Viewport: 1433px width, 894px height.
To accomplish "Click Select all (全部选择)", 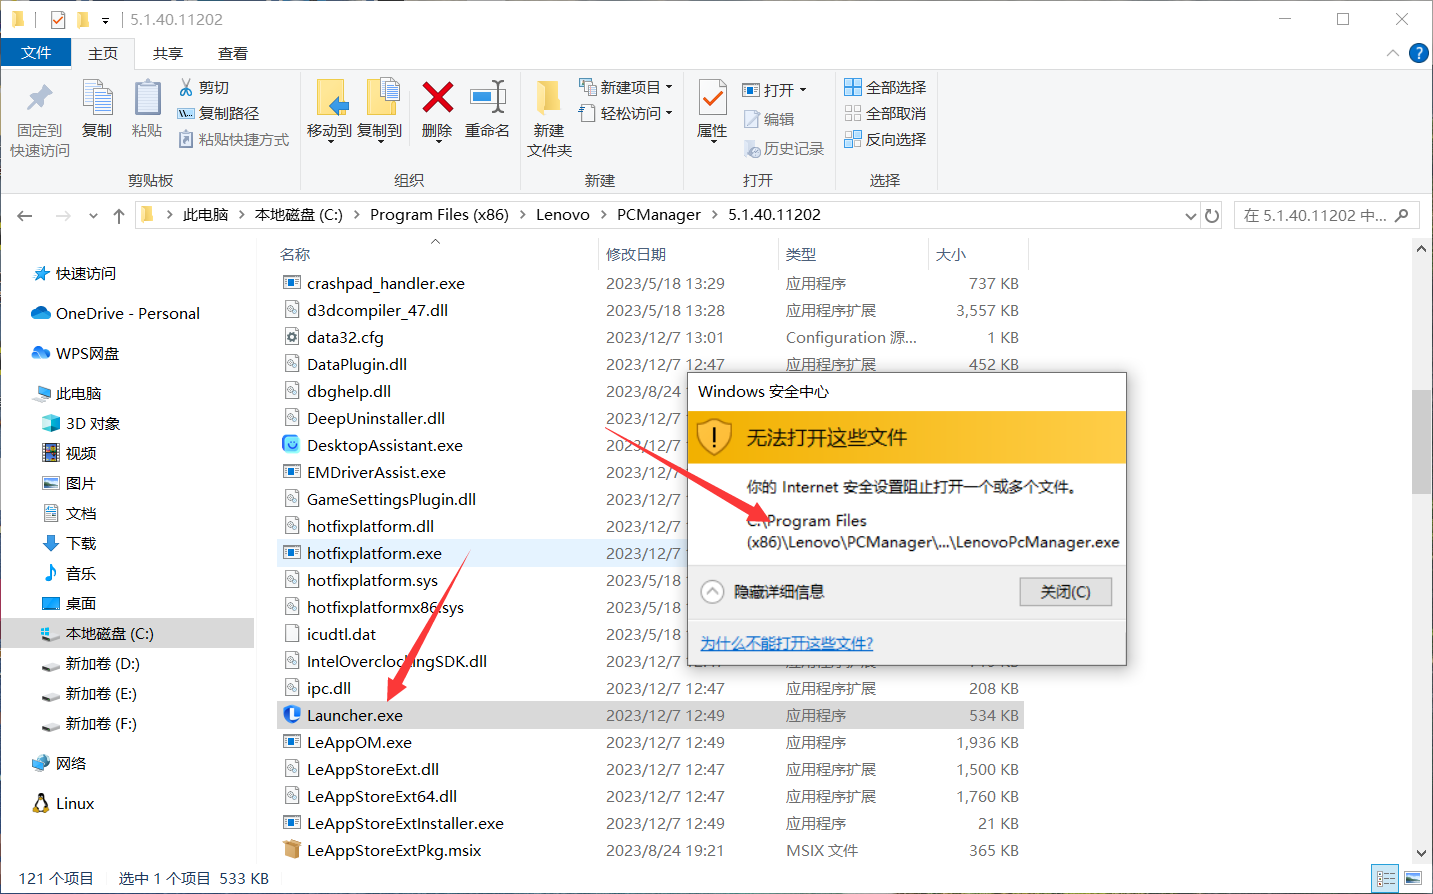I will (x=885, y=87).
